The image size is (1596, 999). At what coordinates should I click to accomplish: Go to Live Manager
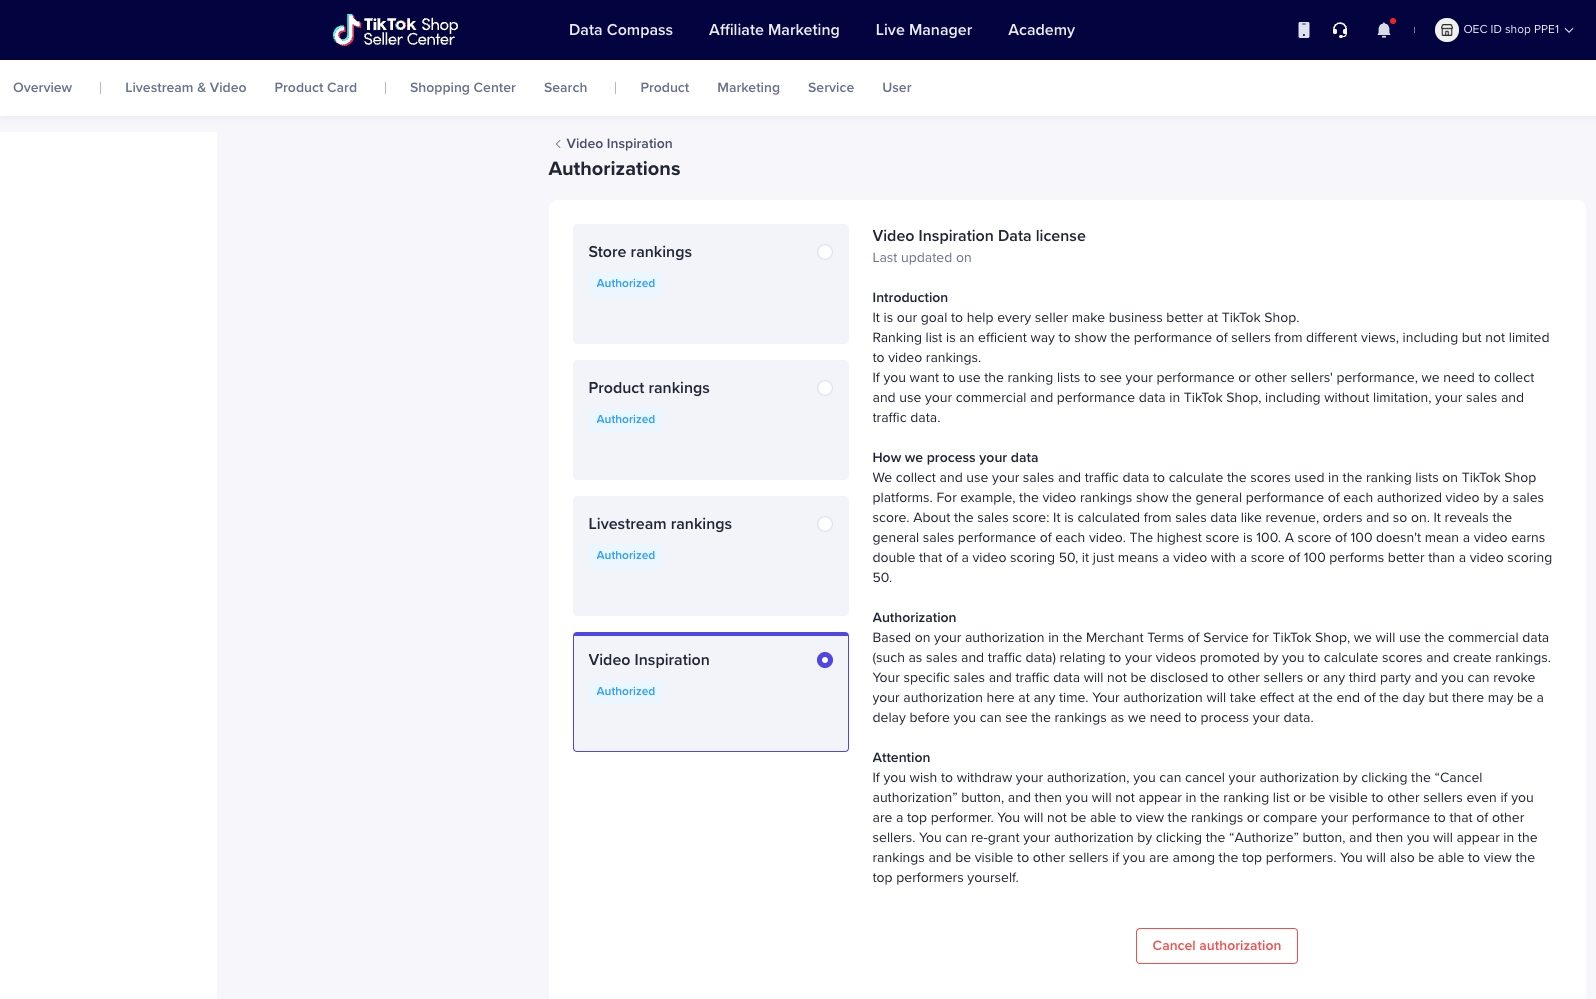[x=923, y=30]
